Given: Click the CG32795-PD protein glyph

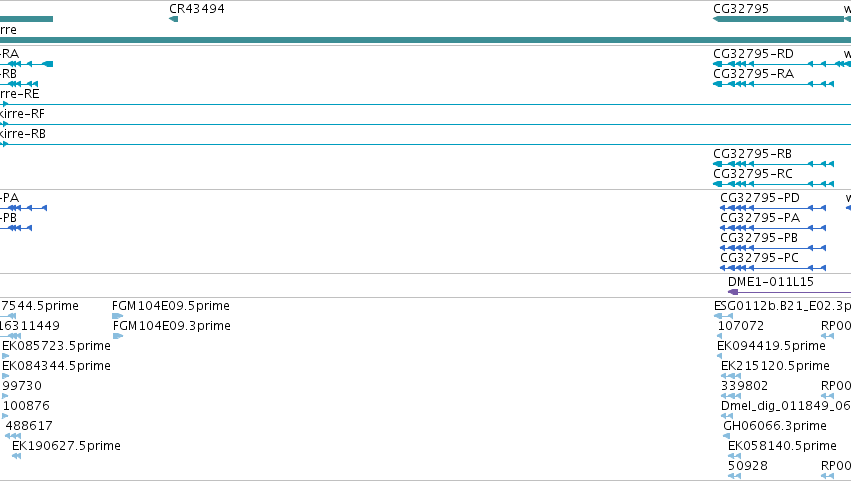Looking at the screenshot, I should (x=773, y=208).
